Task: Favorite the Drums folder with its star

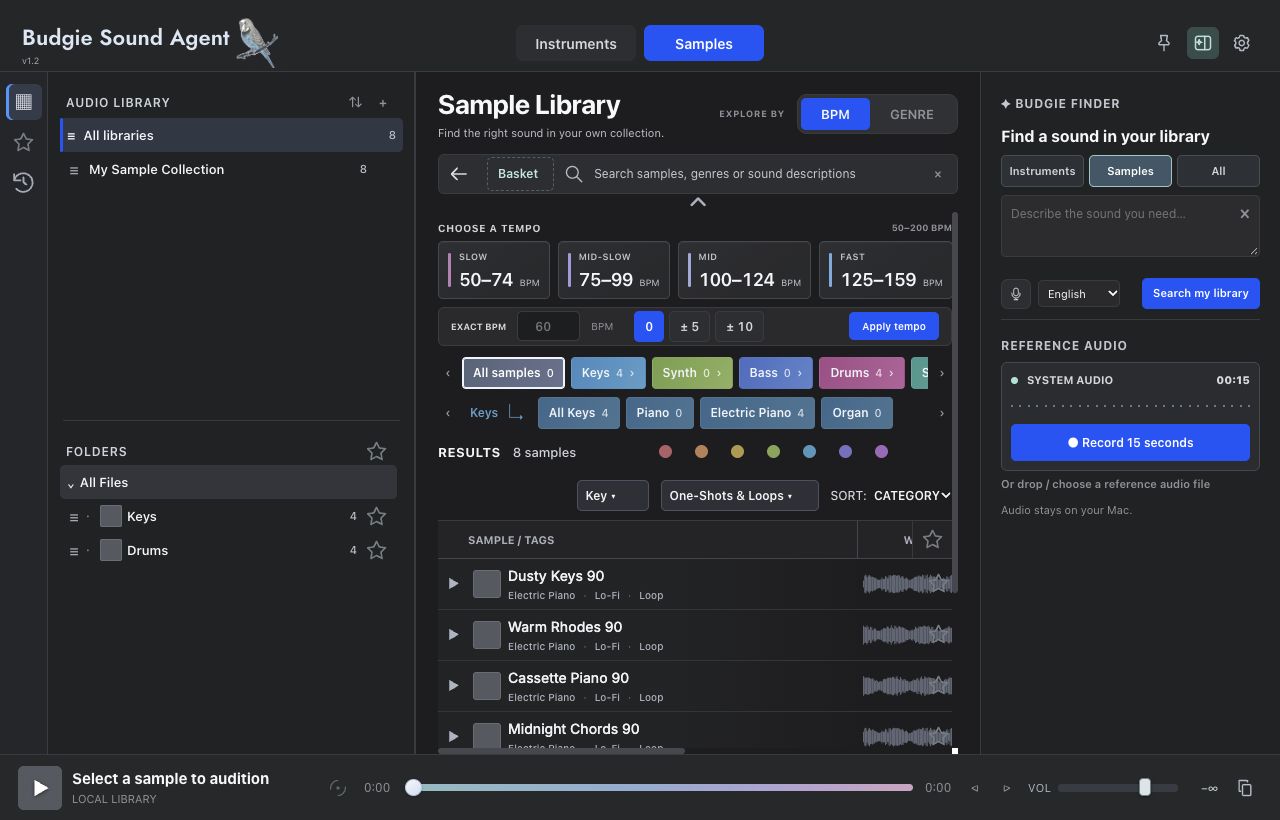Action: click(x=376, y=551)
